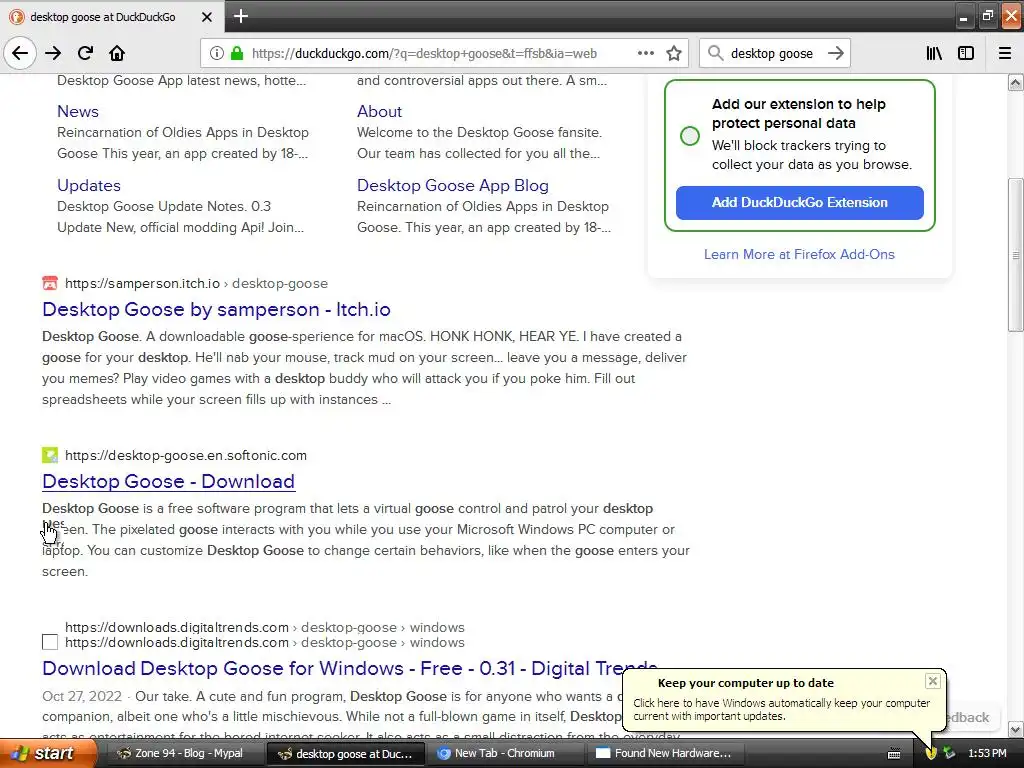Image resolution: width=1024 pixels, height=768 pixels.
Task: Click the vertical scrollbar thumb
Action: click(1015, 255)
